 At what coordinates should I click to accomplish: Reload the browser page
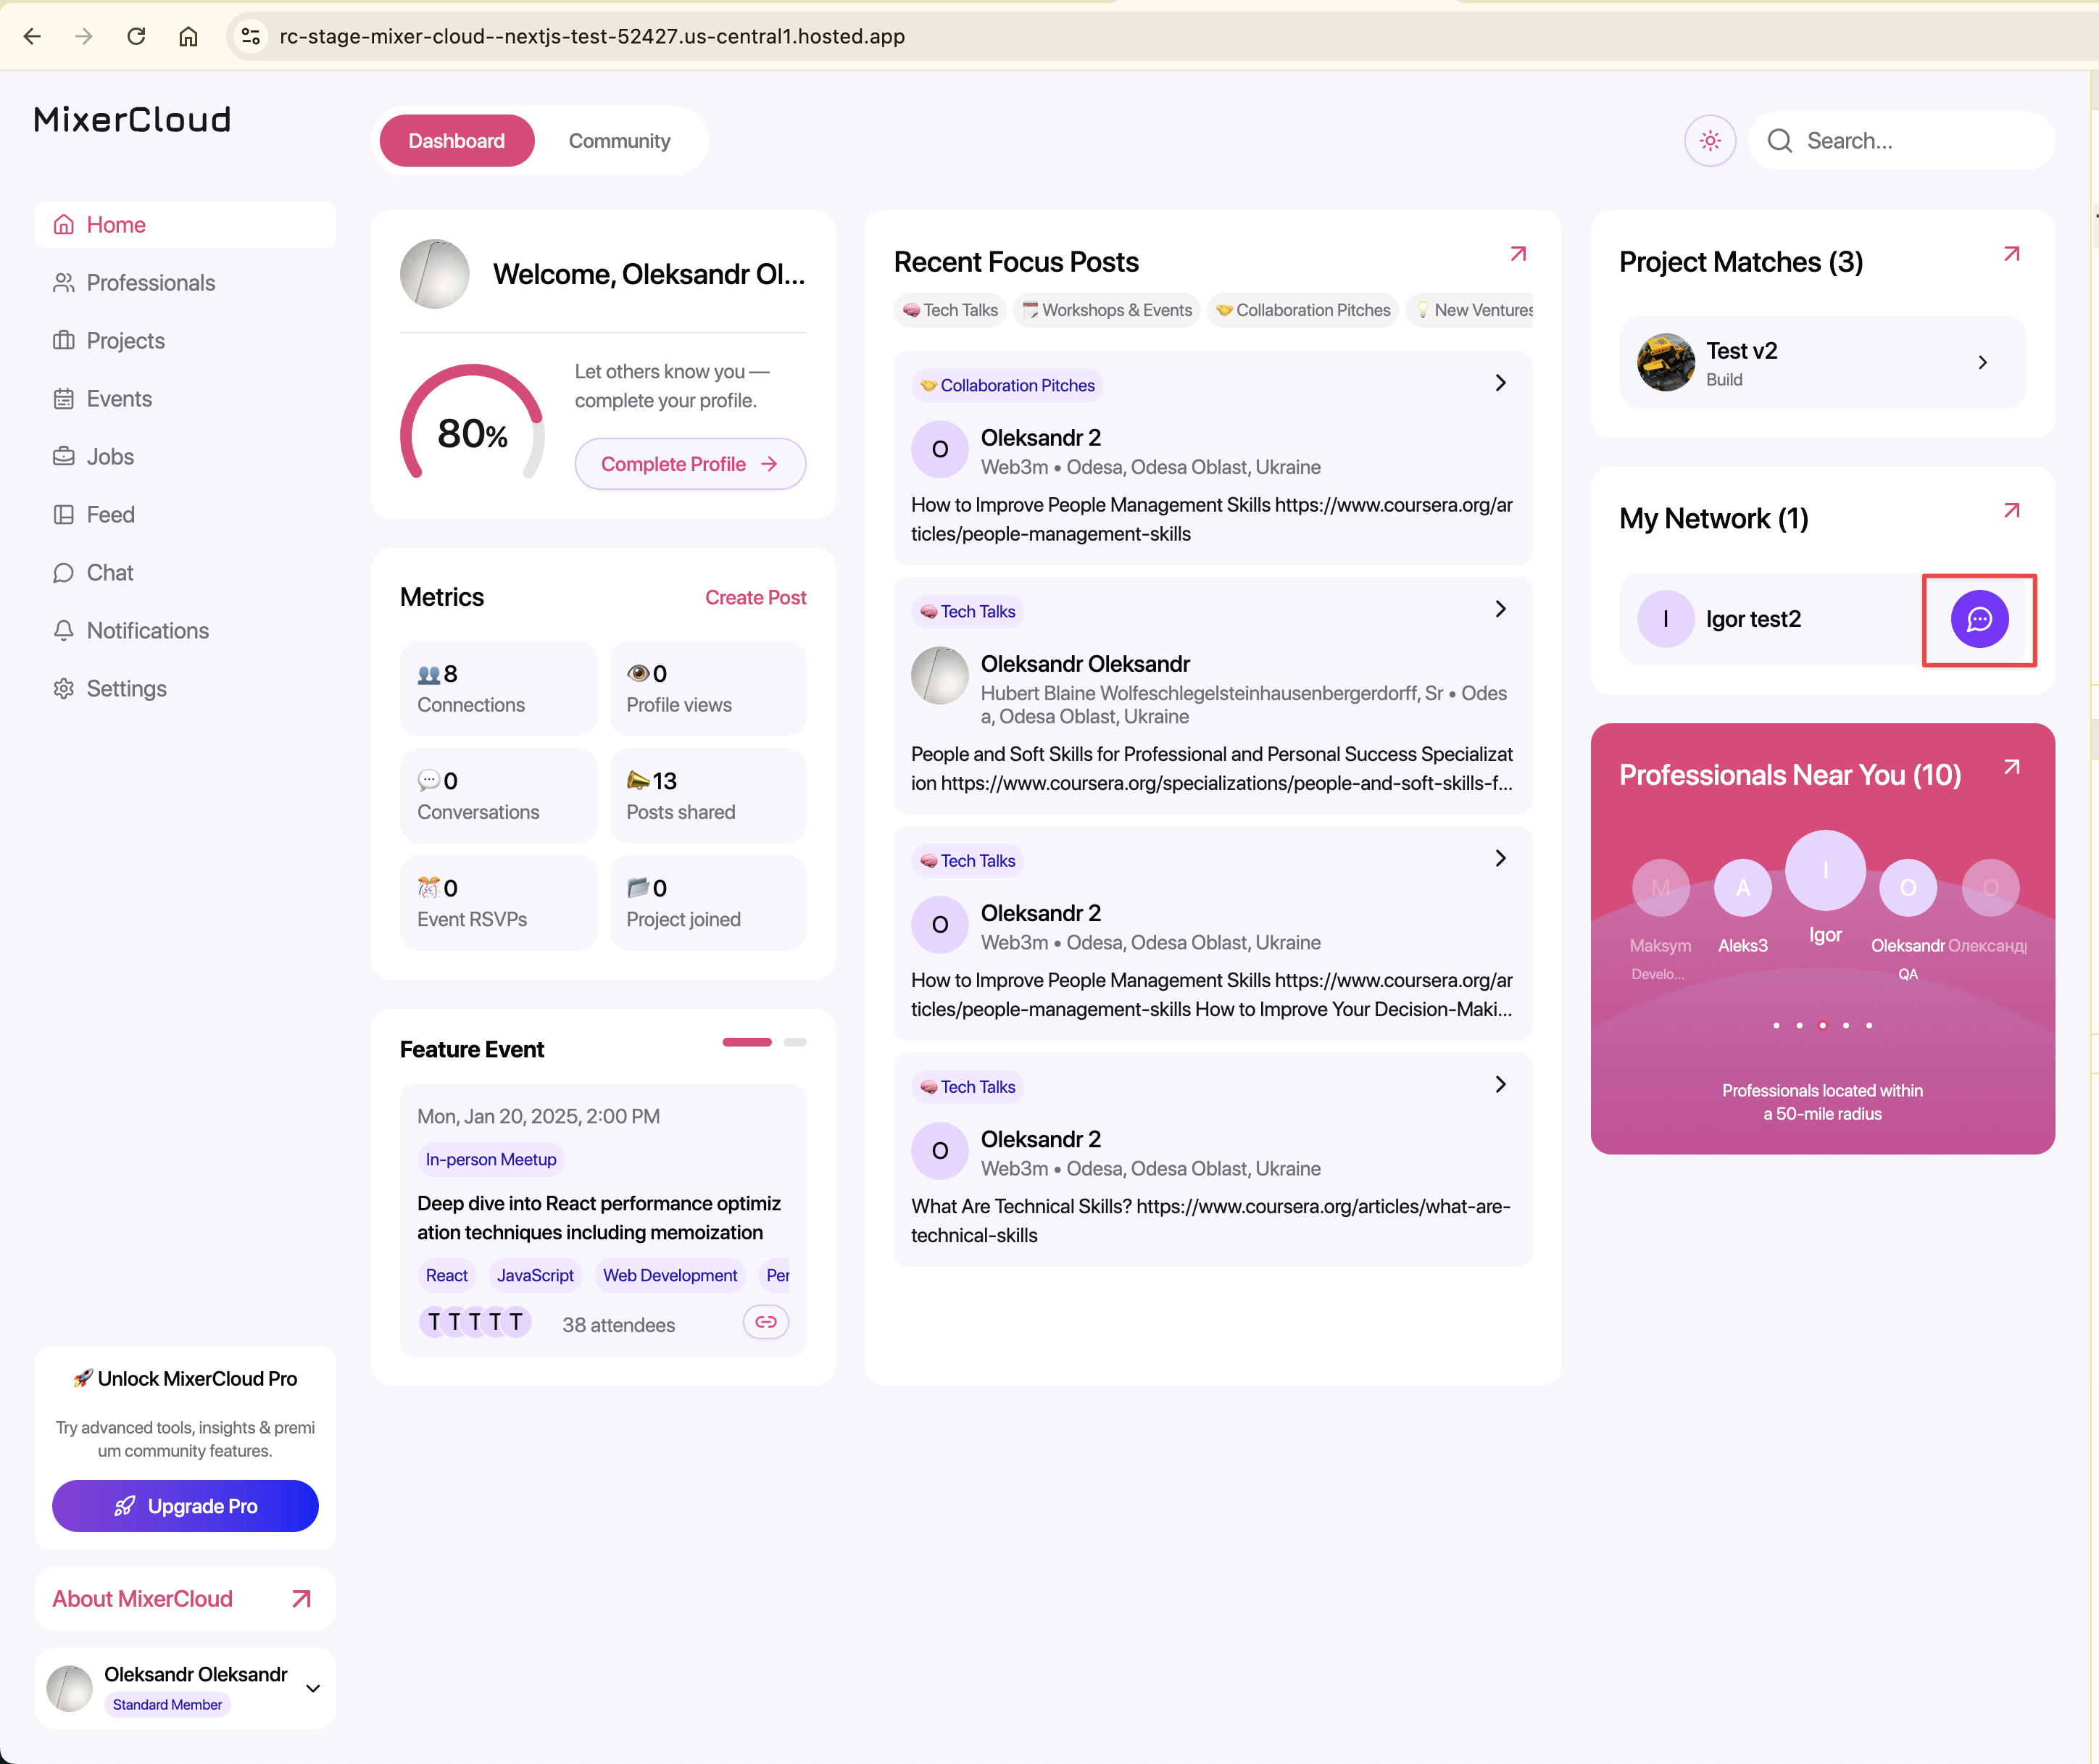click(x=136, y=36)
